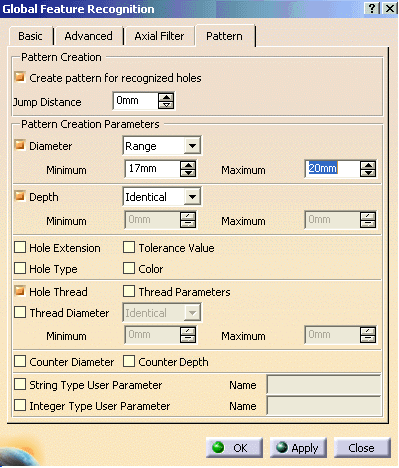Close the dialog with the Close button
The width and height of the screenshot is (399, 468).
[x=362, y=448]
